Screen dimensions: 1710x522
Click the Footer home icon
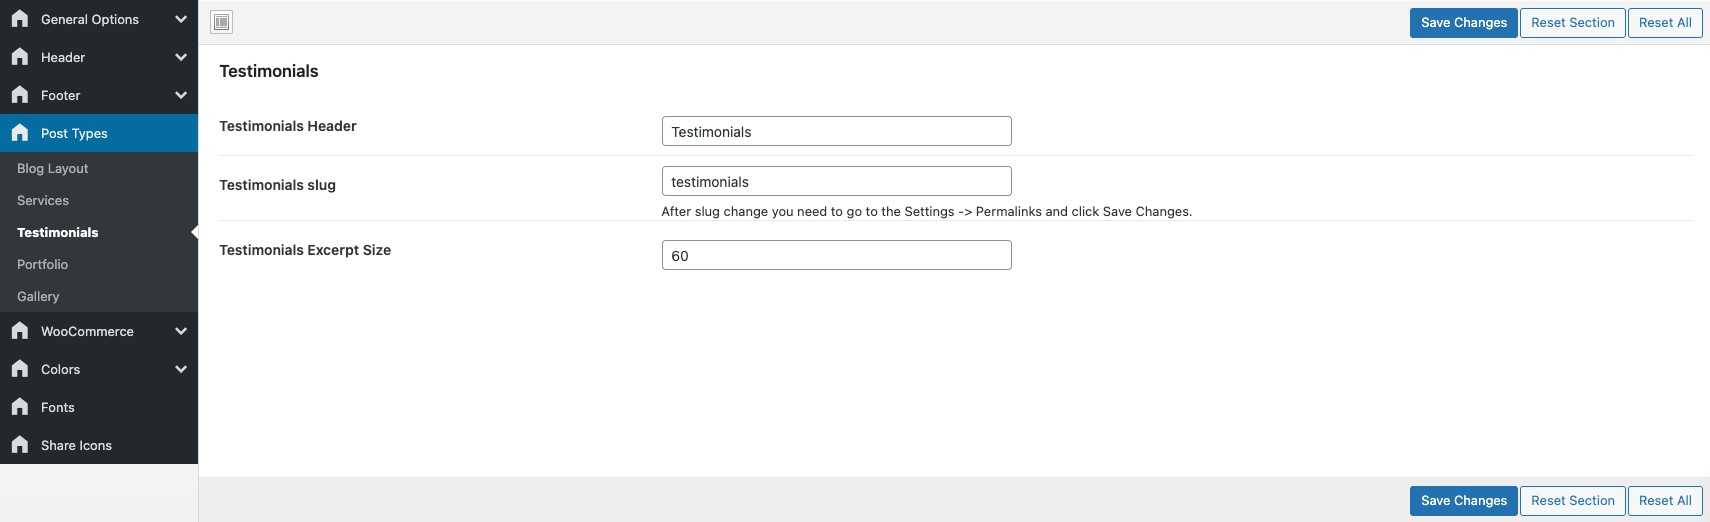pos(20,95)
